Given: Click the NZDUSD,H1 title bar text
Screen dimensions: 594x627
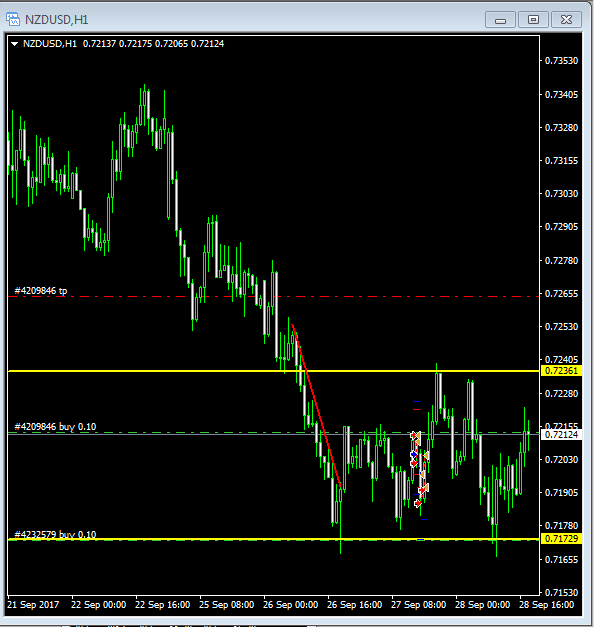Looking at the screenshot, I should click(x=56, y=20).
